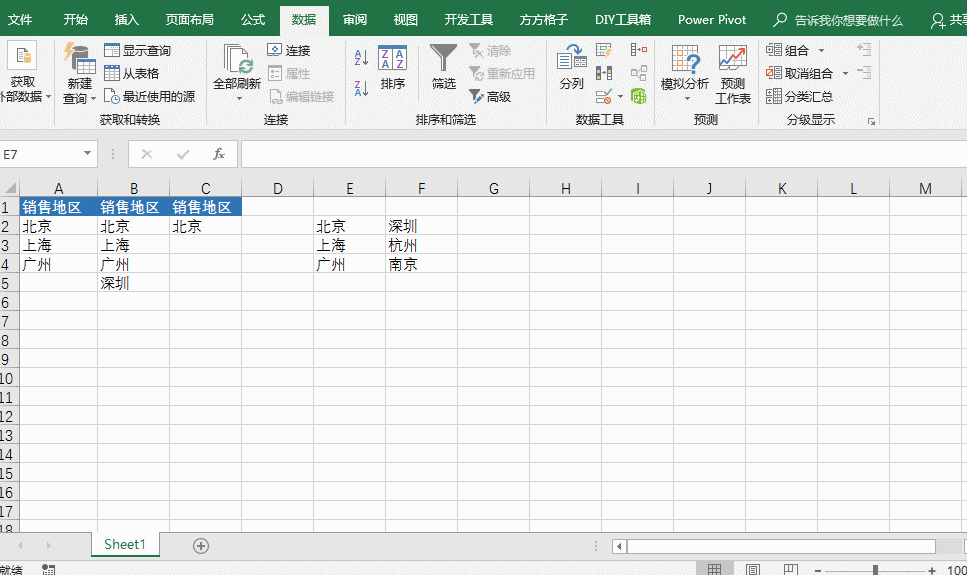
Task: Open the Outline (分级显示) dialog launcher
Action: click(x=871, y=122)
